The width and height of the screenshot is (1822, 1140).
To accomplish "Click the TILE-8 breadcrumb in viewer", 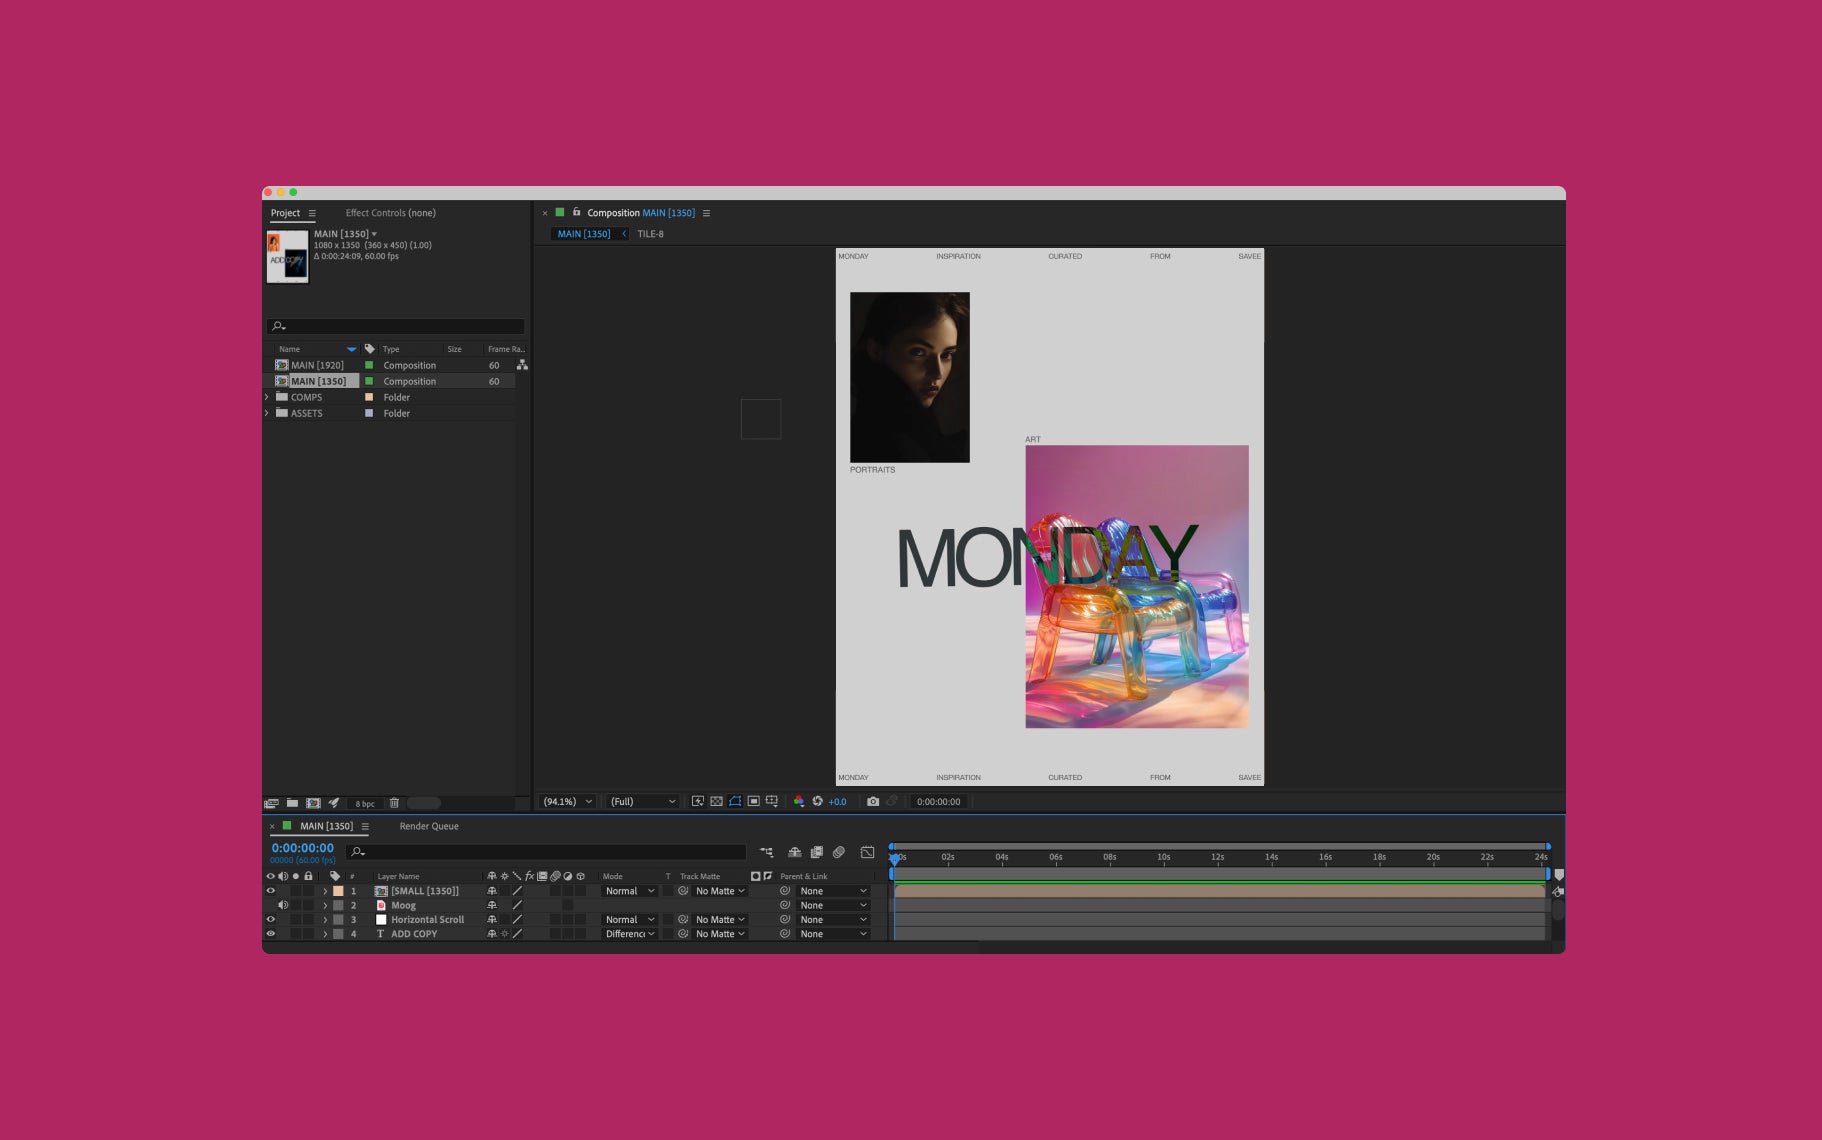I will tap(650, 234).
